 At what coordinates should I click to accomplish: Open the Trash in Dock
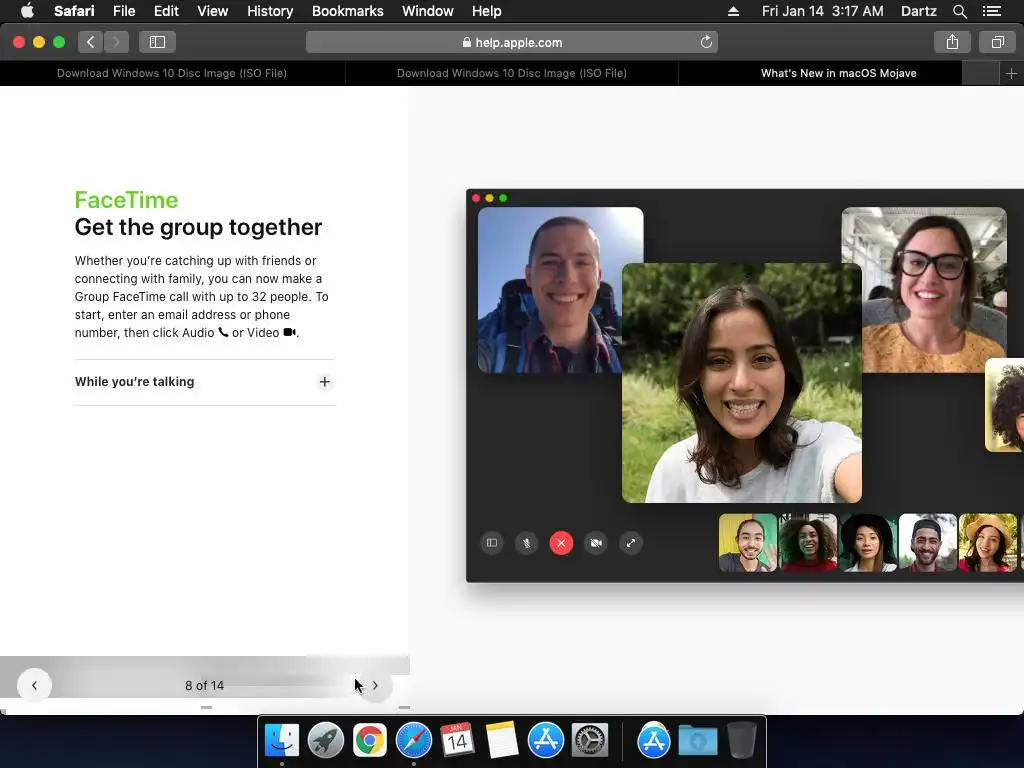(741, 741)
